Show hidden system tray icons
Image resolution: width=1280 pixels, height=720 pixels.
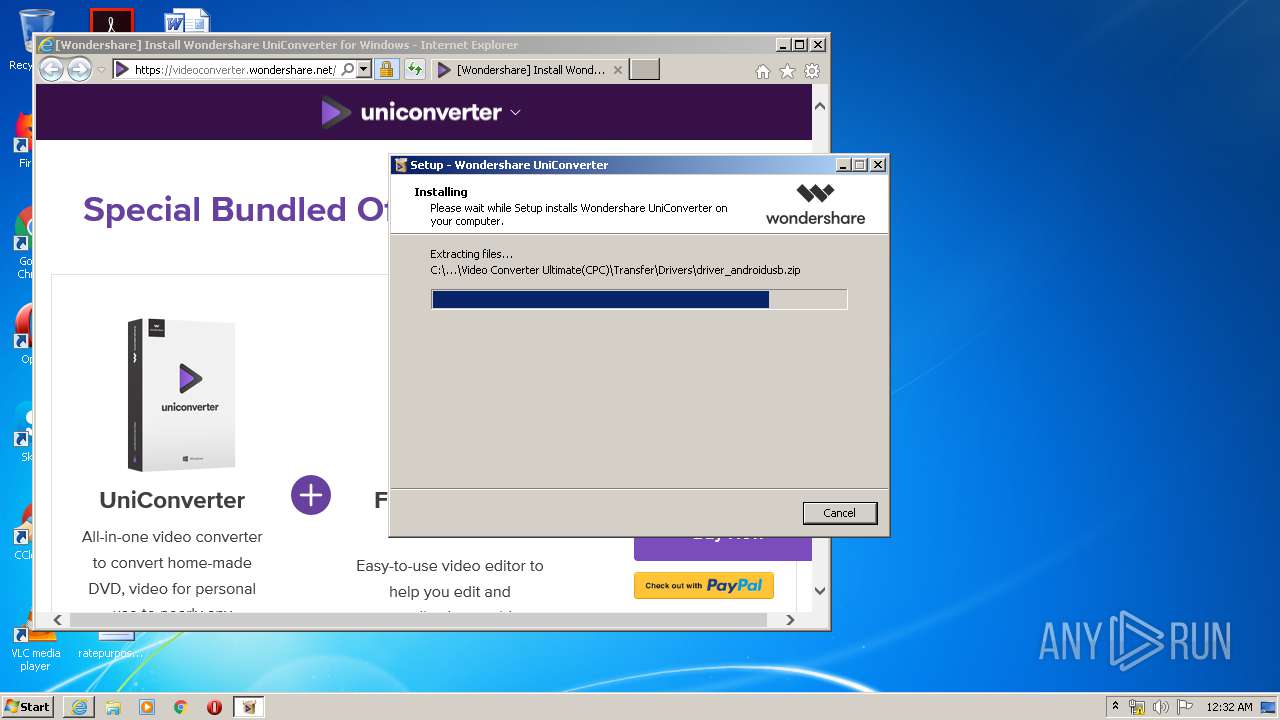point(1116,707)
